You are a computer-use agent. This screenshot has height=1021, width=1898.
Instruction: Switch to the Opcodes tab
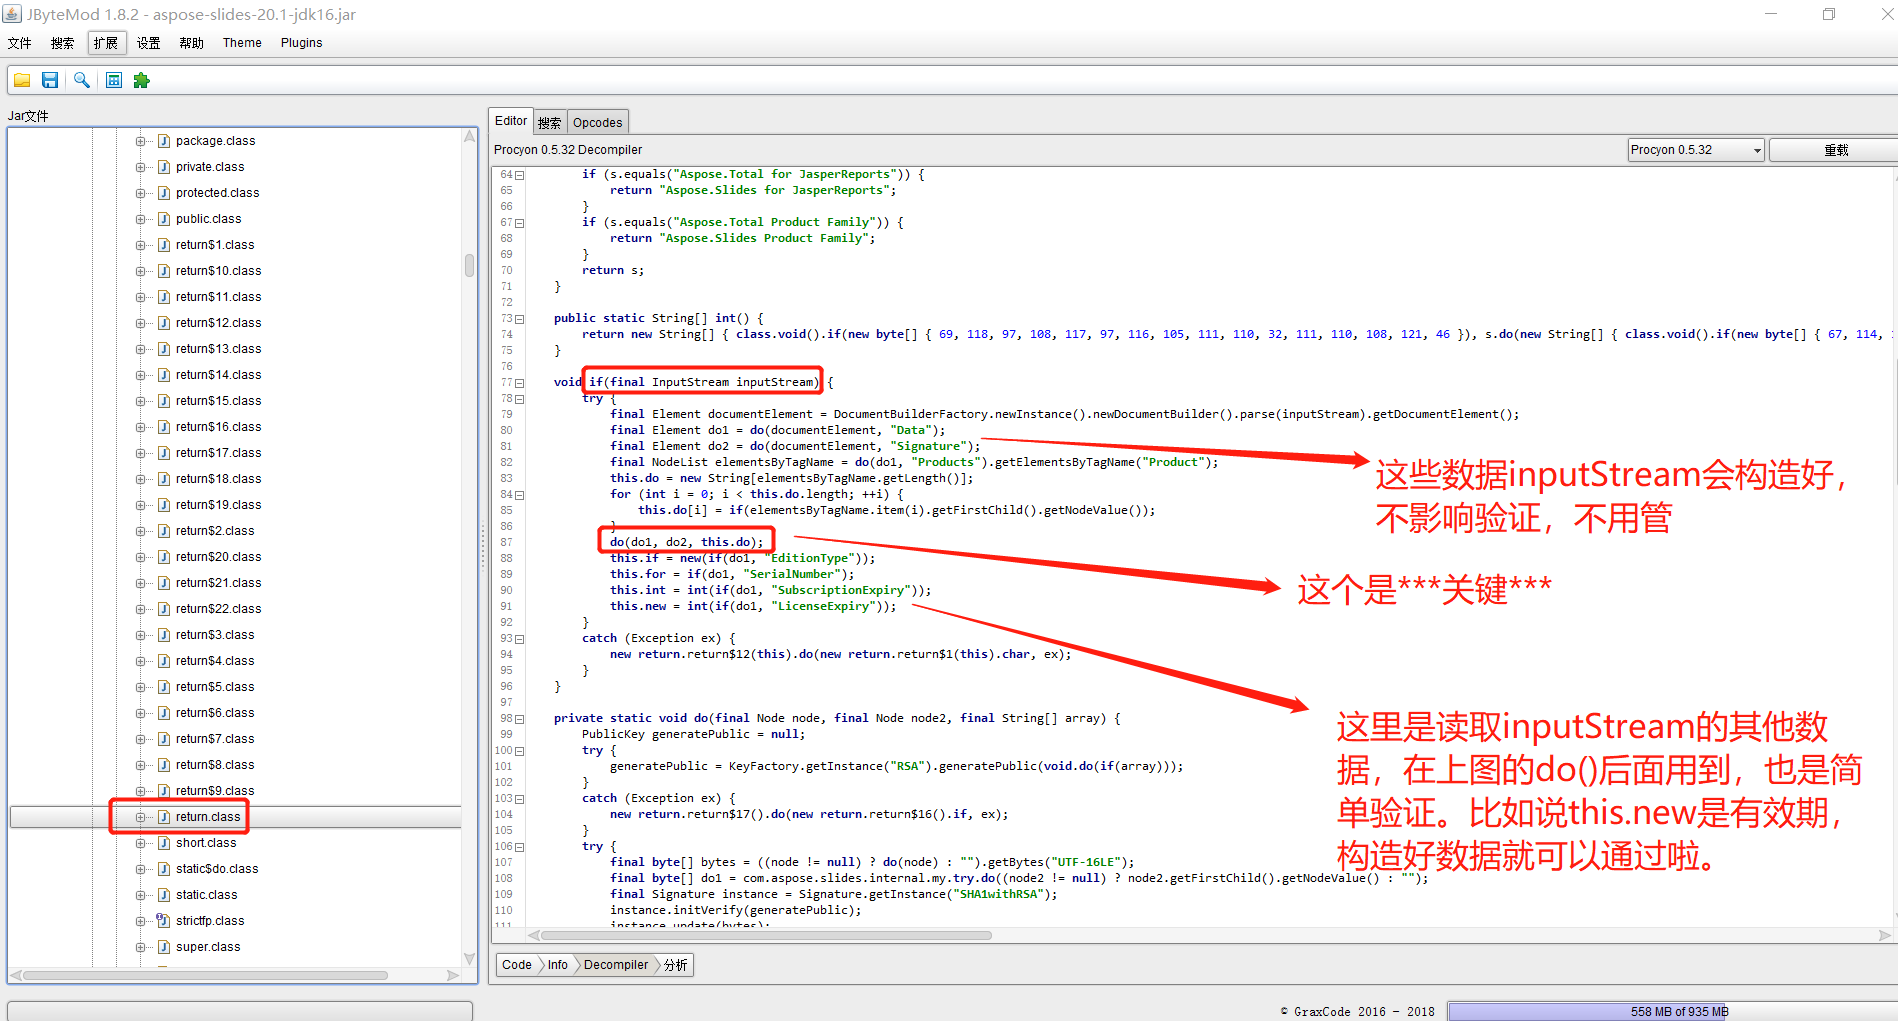click(x=597, y=123)
